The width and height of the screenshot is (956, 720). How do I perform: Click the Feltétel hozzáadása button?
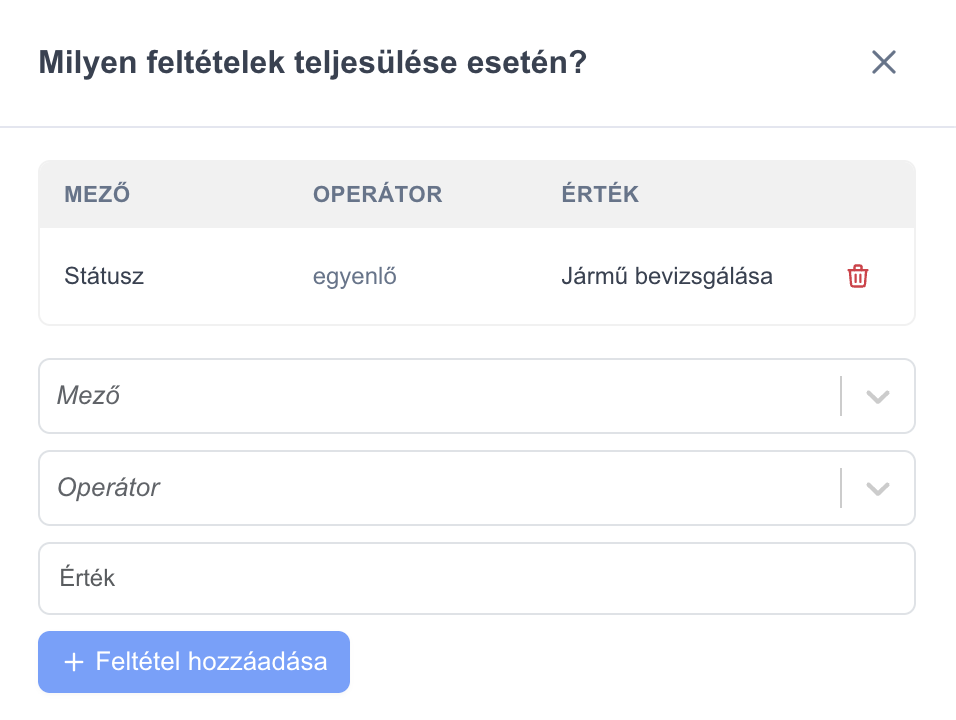[194, 662]
